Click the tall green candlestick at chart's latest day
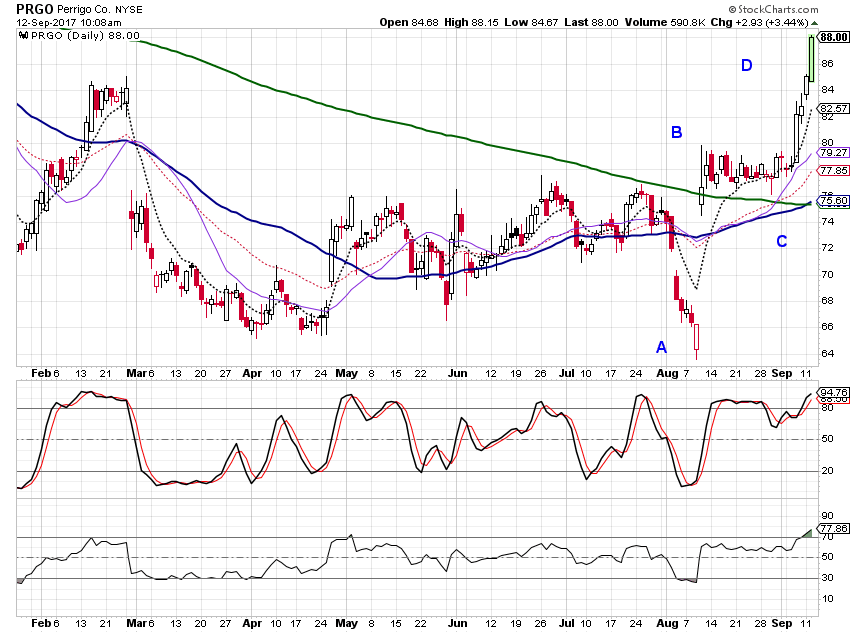 (812, 59)
